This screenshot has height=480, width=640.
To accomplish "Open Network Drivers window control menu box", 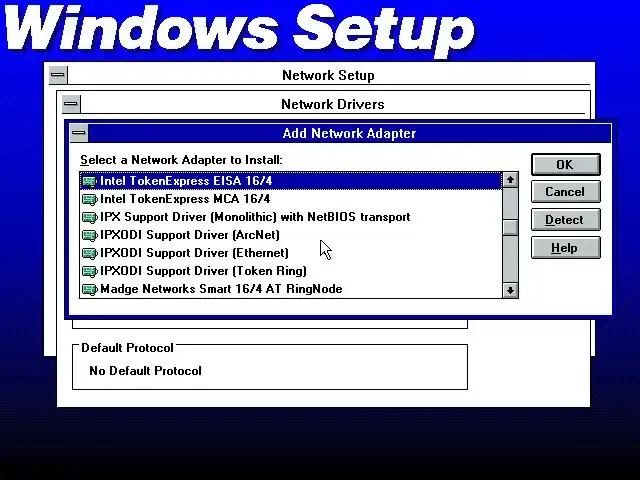I will tap(71, 104).
